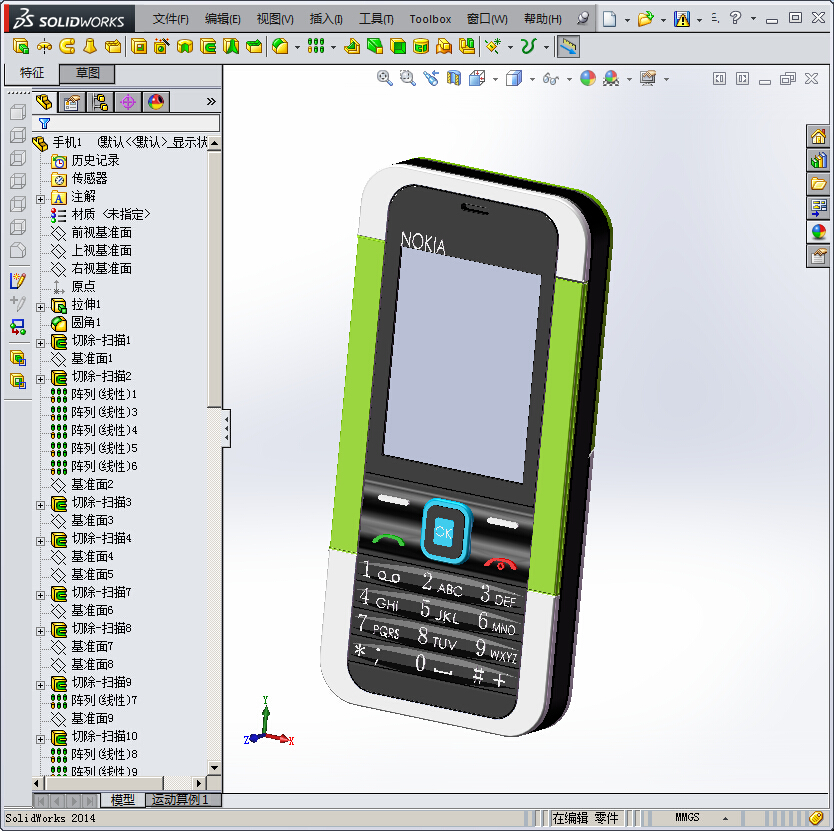Open Hide/Show Items glasses icon
834x831 pixels.
(551, 79)
